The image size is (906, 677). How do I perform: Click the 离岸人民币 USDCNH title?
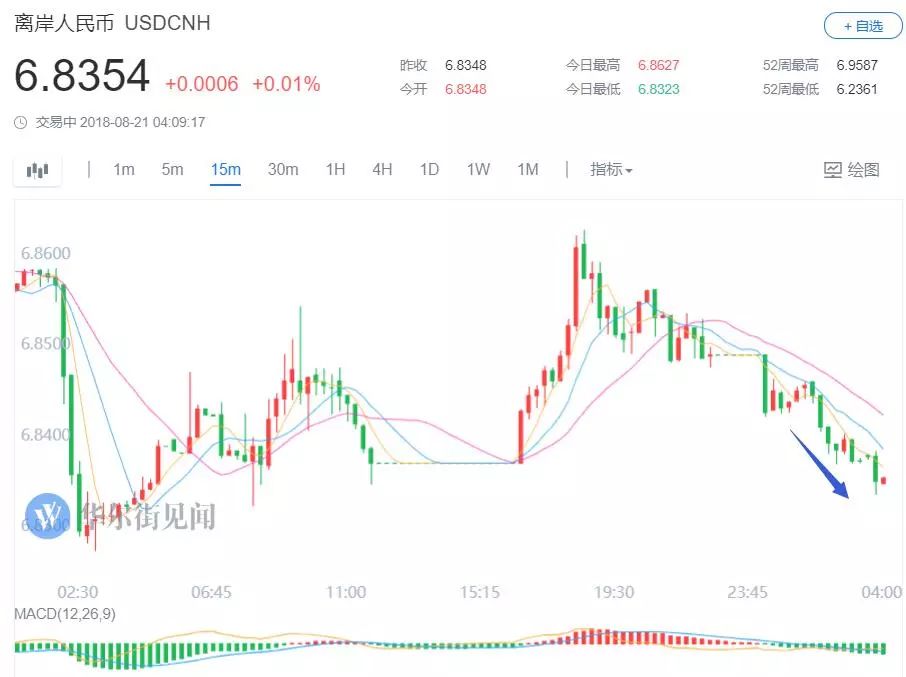[112, 23]
